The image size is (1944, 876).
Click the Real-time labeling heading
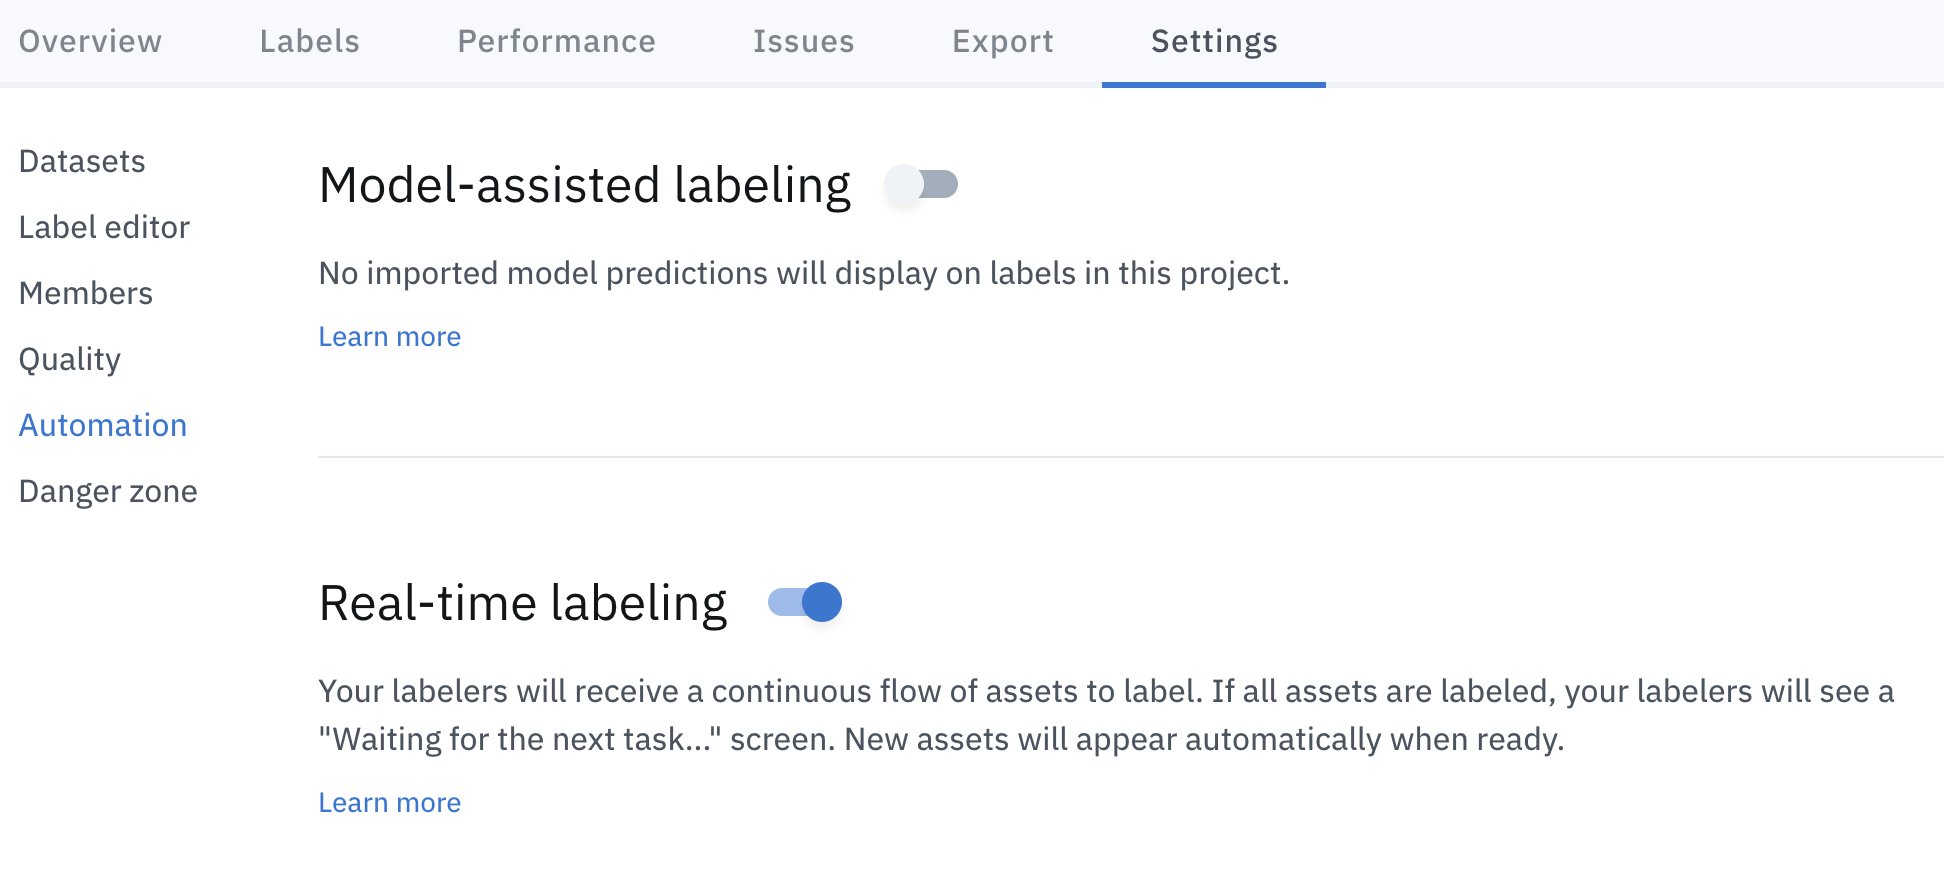522,603
